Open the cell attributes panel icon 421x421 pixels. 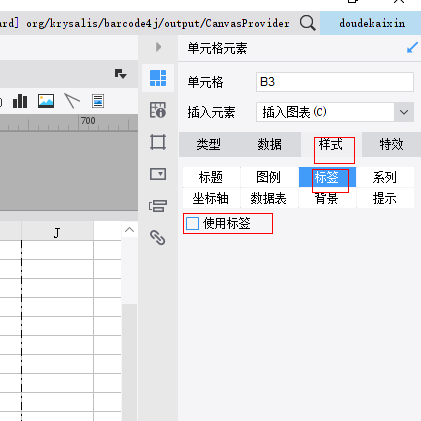(x=158, y=110)
